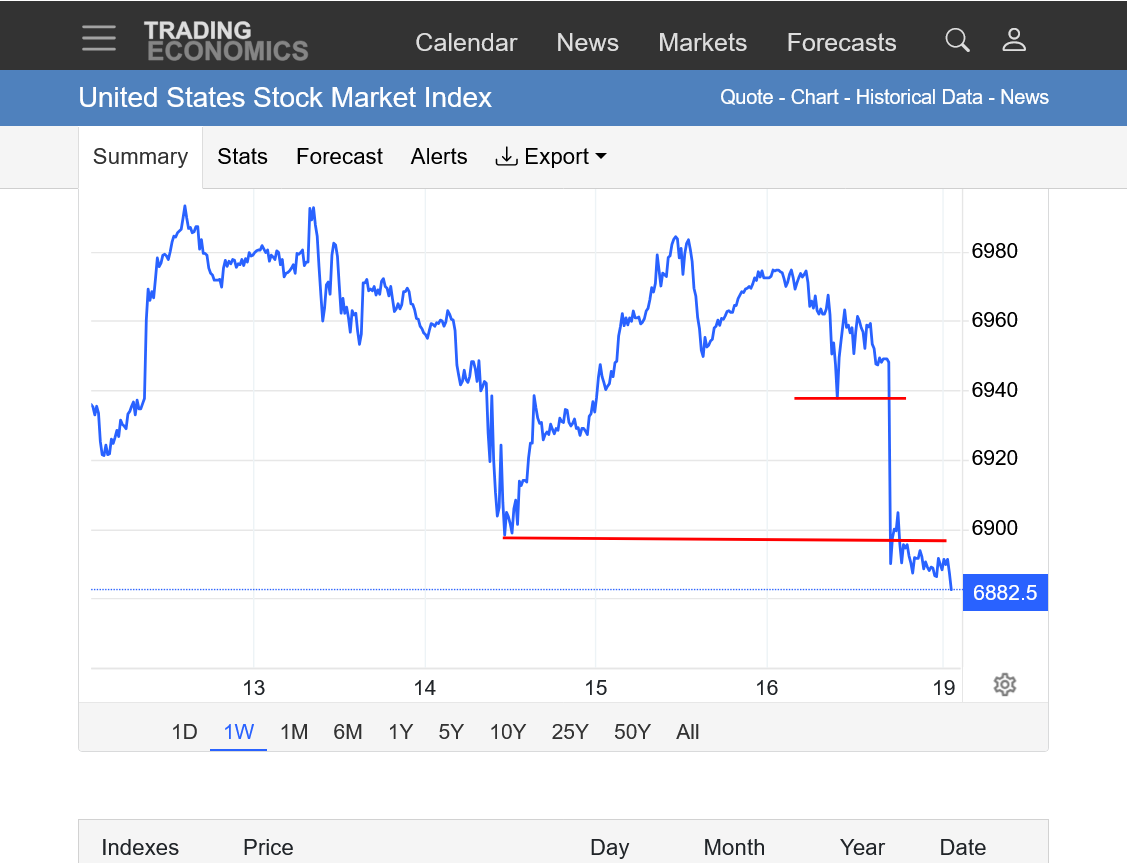Open the search magnifier icon
1127x863 pixels.
point(957,40)
